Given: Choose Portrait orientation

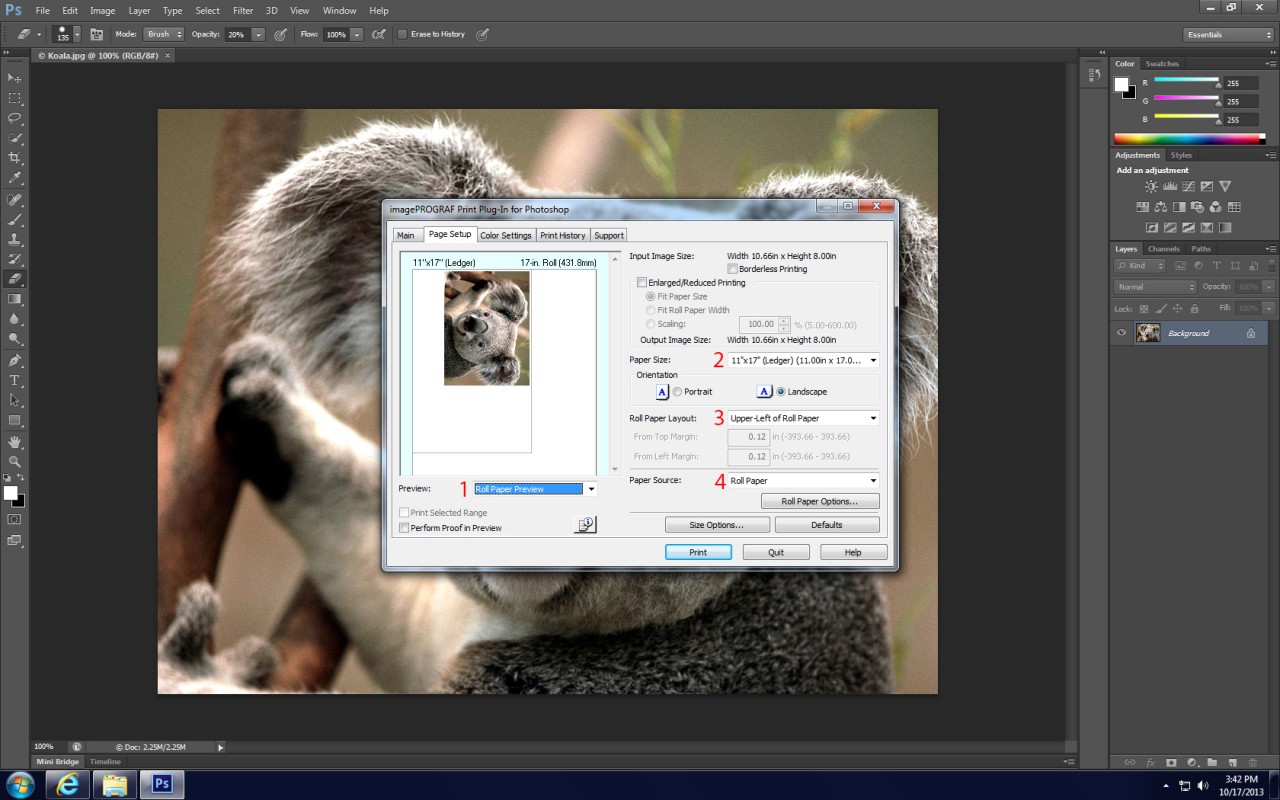Looking at the screenshot, I should (677, 392).
